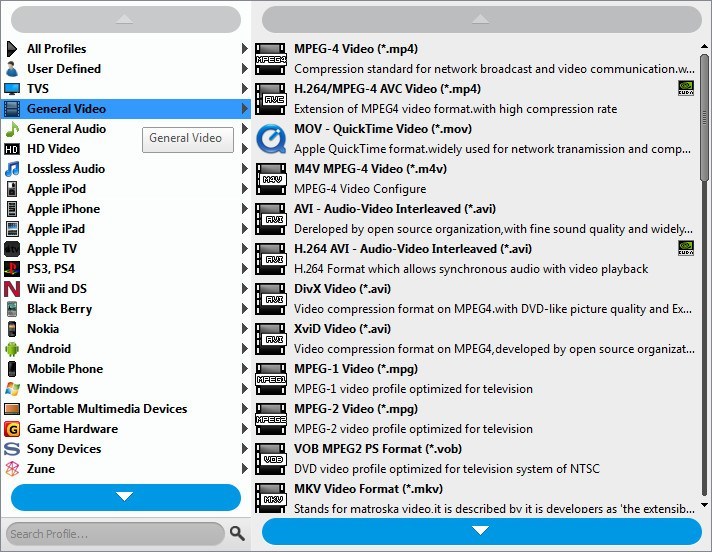Click the Sony Devices icon

click(12, 449)
